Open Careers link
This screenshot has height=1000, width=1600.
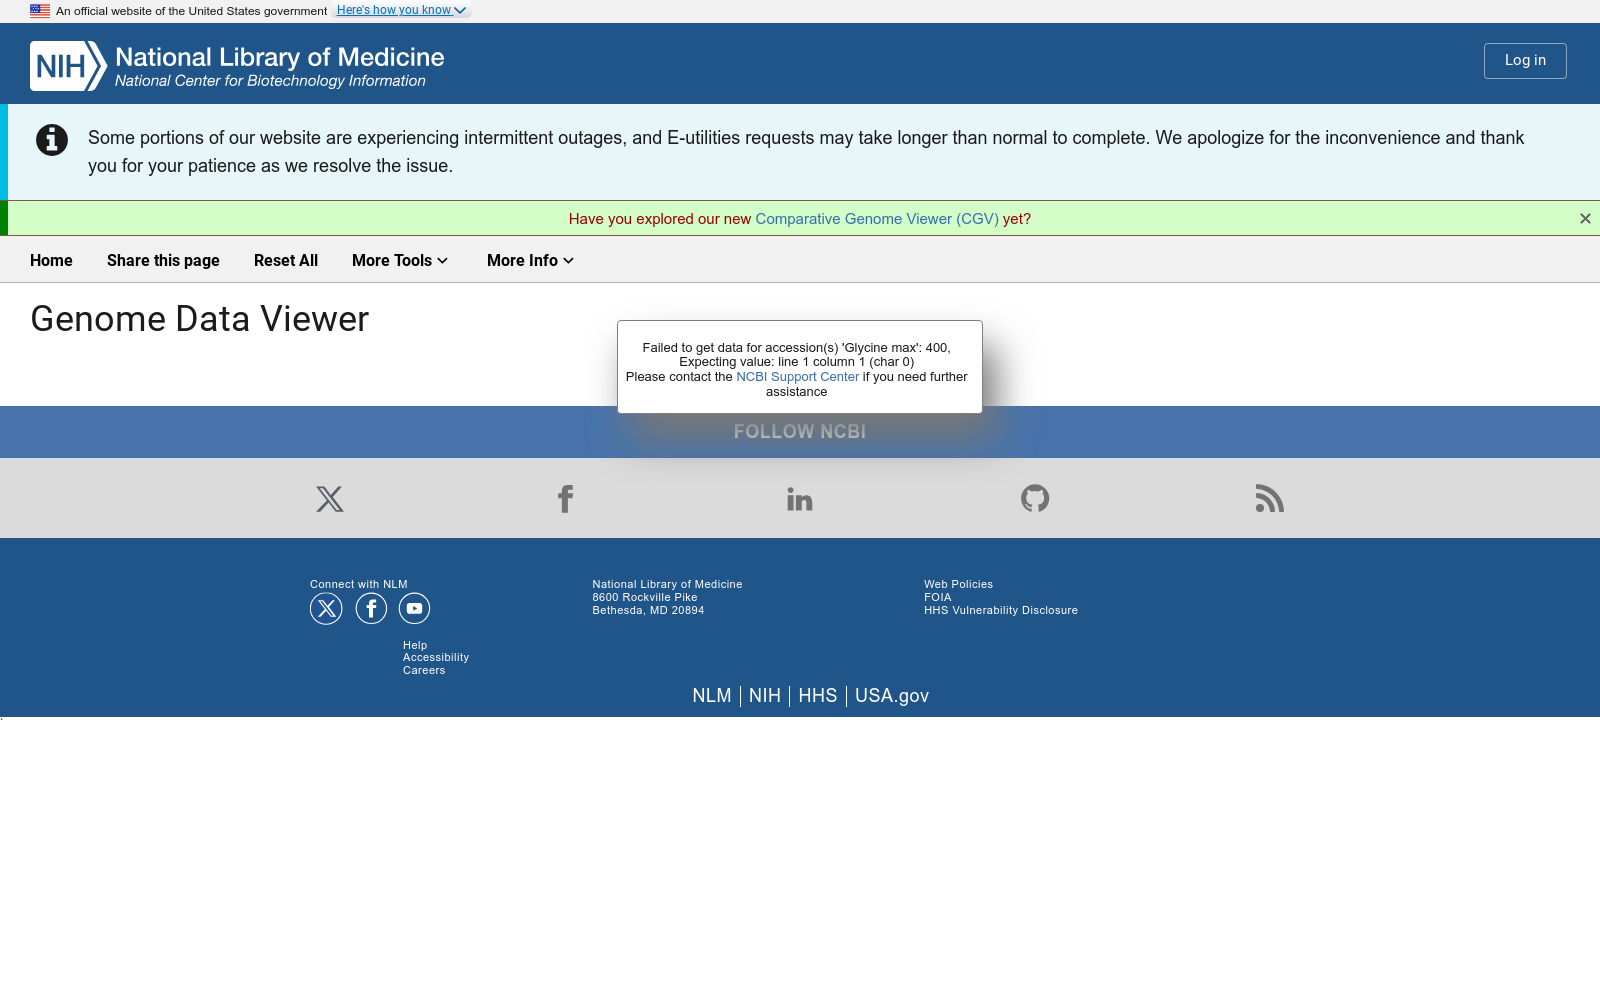[x=424, y=670]
